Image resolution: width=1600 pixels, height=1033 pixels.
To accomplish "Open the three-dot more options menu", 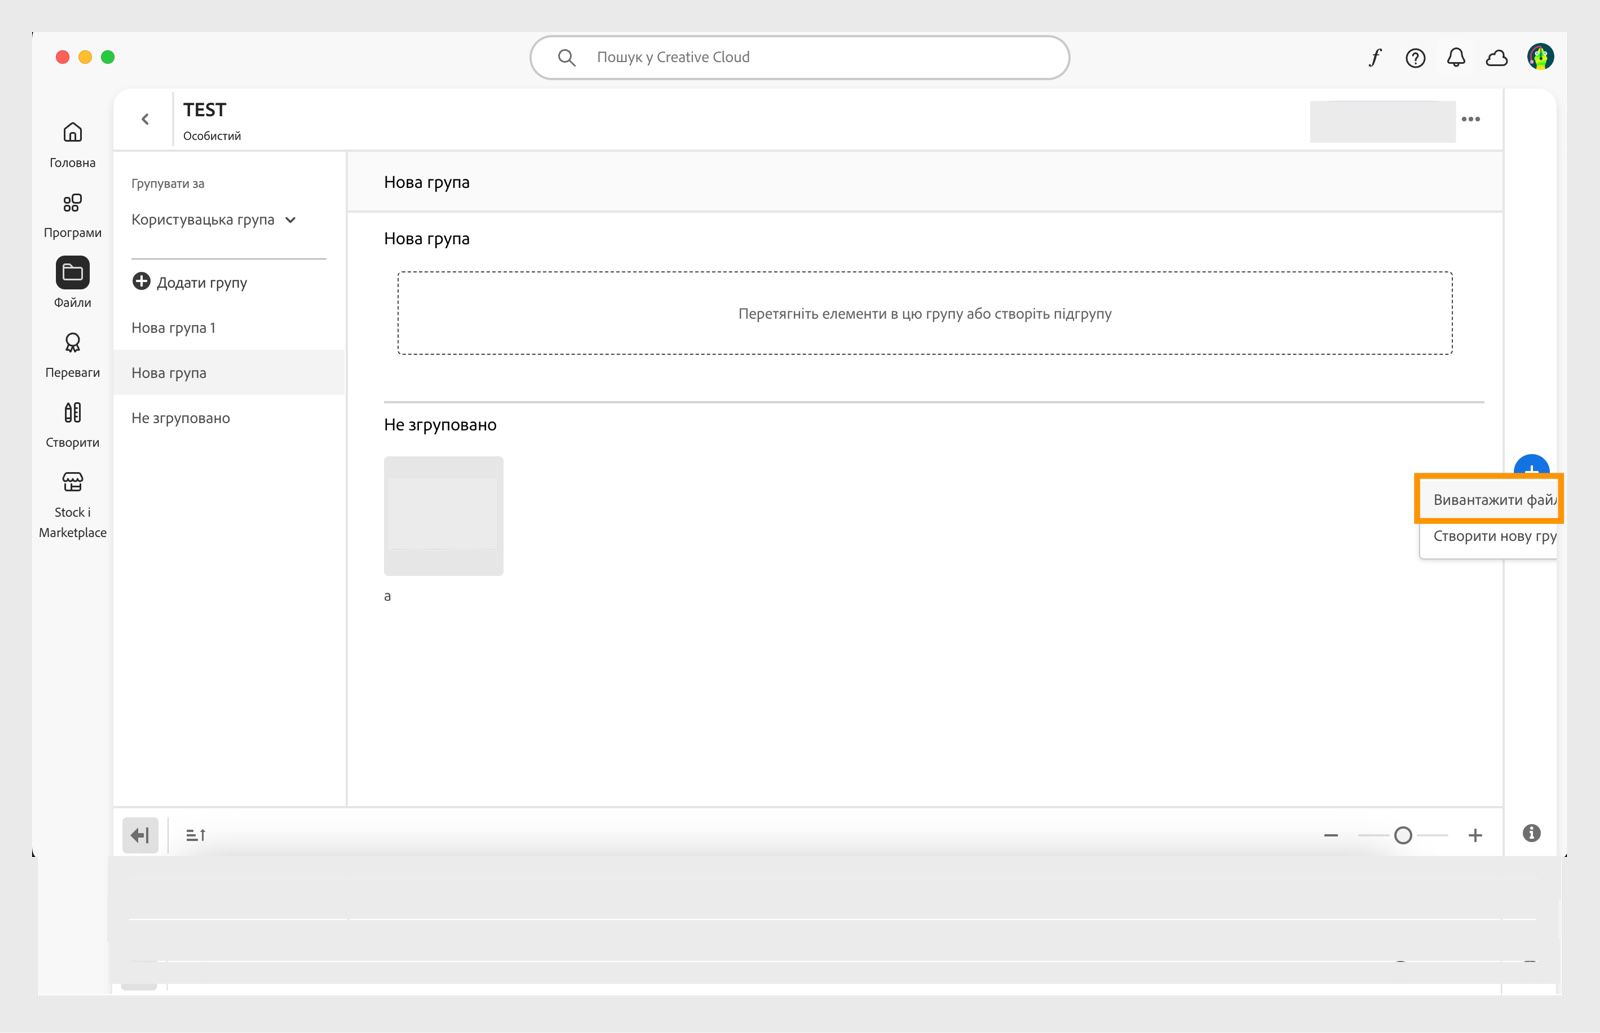I will click(x=1471, y=119).
